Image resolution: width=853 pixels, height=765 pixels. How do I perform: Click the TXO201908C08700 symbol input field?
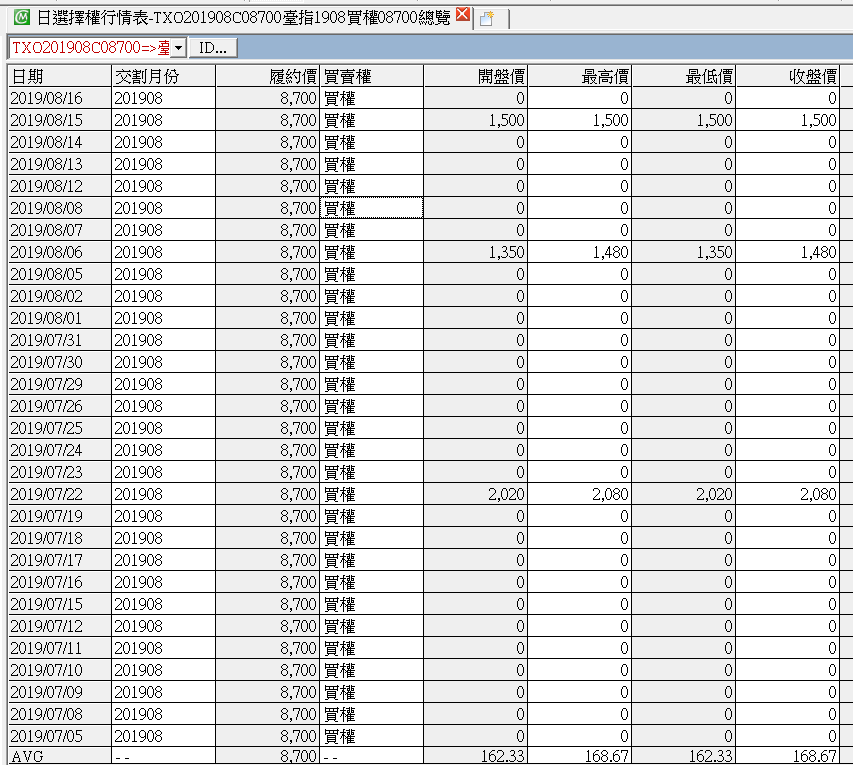[90, 48]
